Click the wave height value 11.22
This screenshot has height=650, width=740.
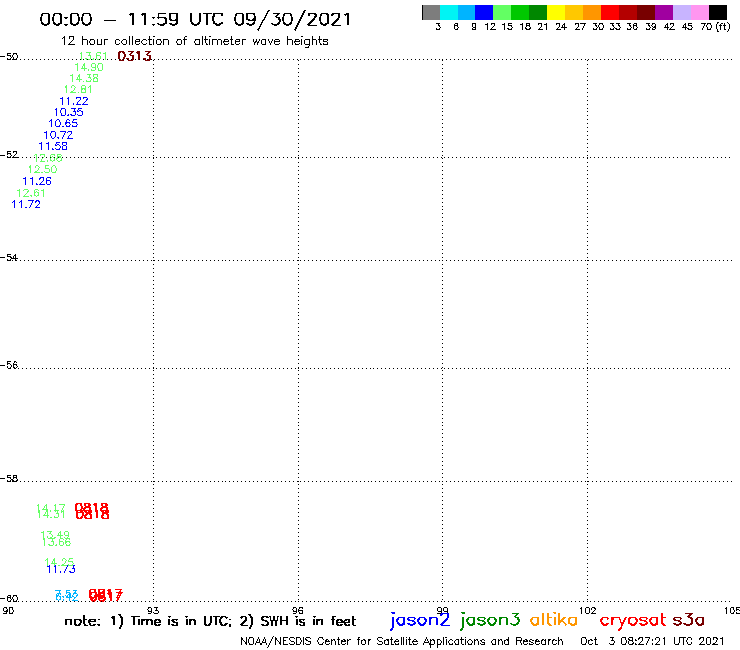click(x=74, y=101)
